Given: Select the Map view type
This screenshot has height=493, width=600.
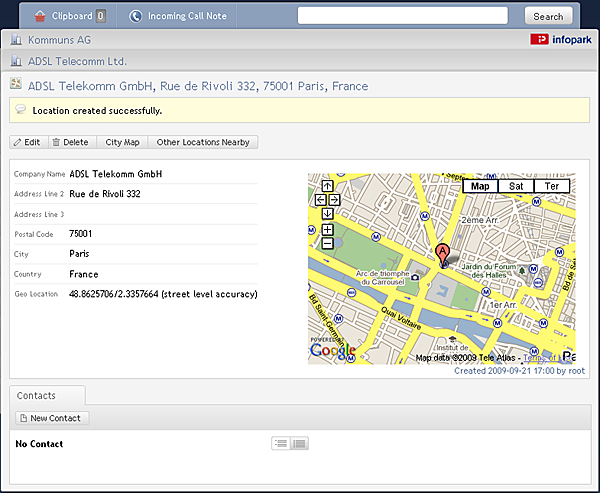Looking at the screenshot, I should pos(480,186).
